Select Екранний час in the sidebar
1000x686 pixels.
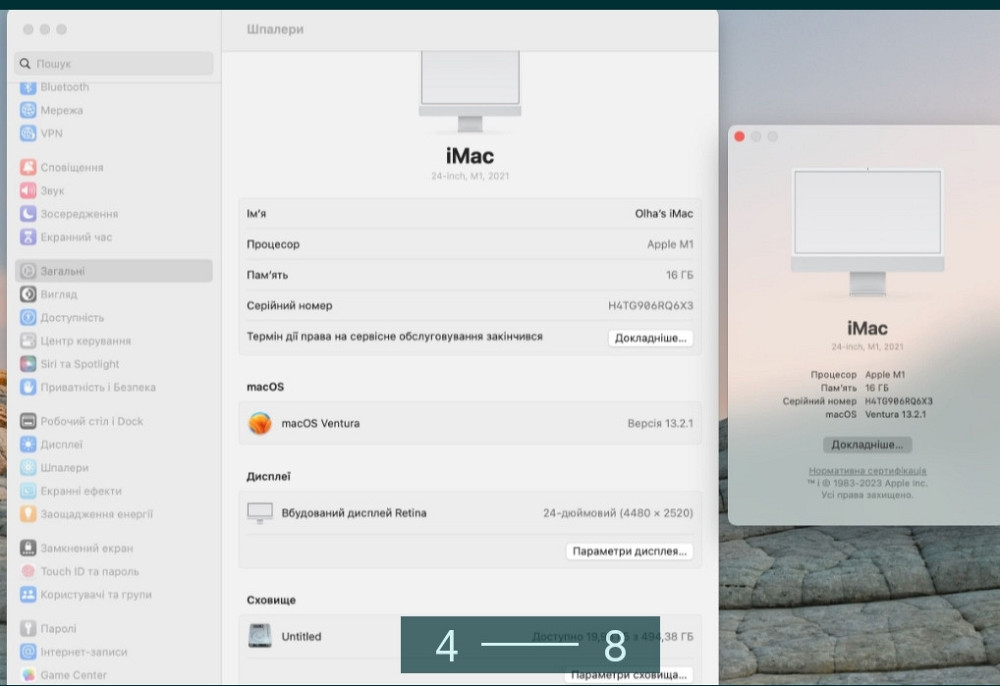(70, 237)
